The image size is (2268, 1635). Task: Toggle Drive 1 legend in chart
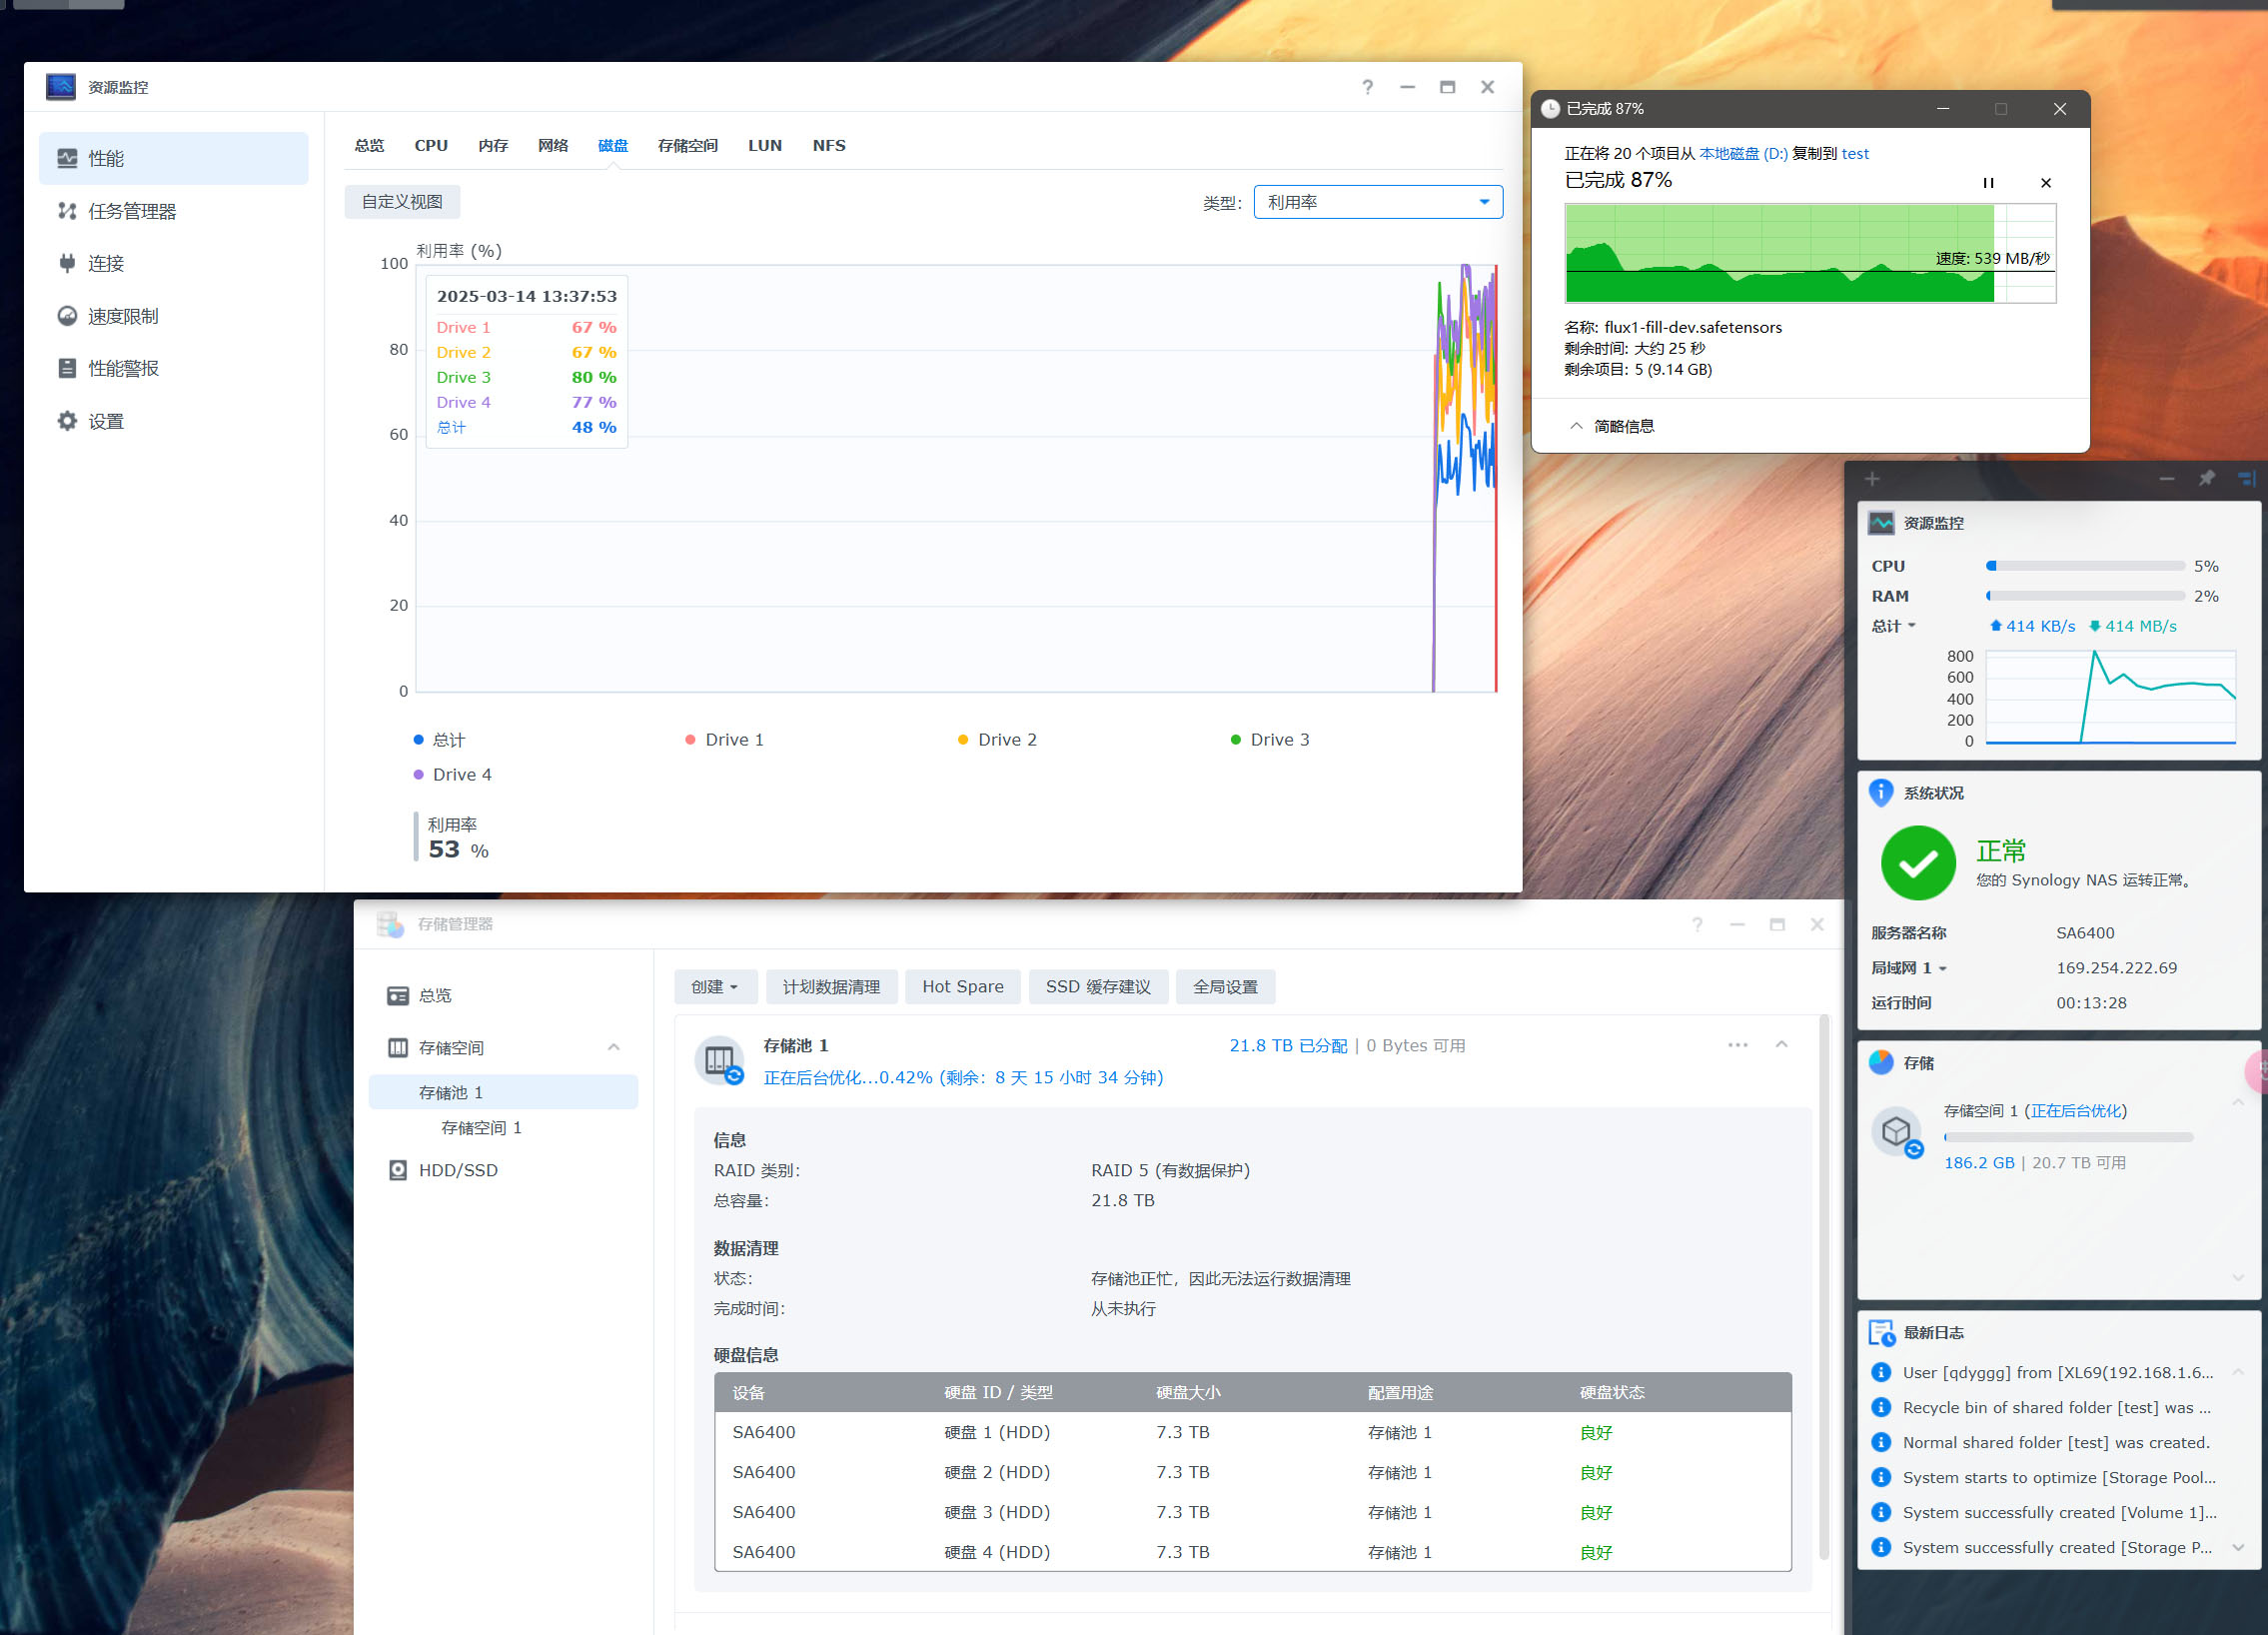click(x=724, y=740)
